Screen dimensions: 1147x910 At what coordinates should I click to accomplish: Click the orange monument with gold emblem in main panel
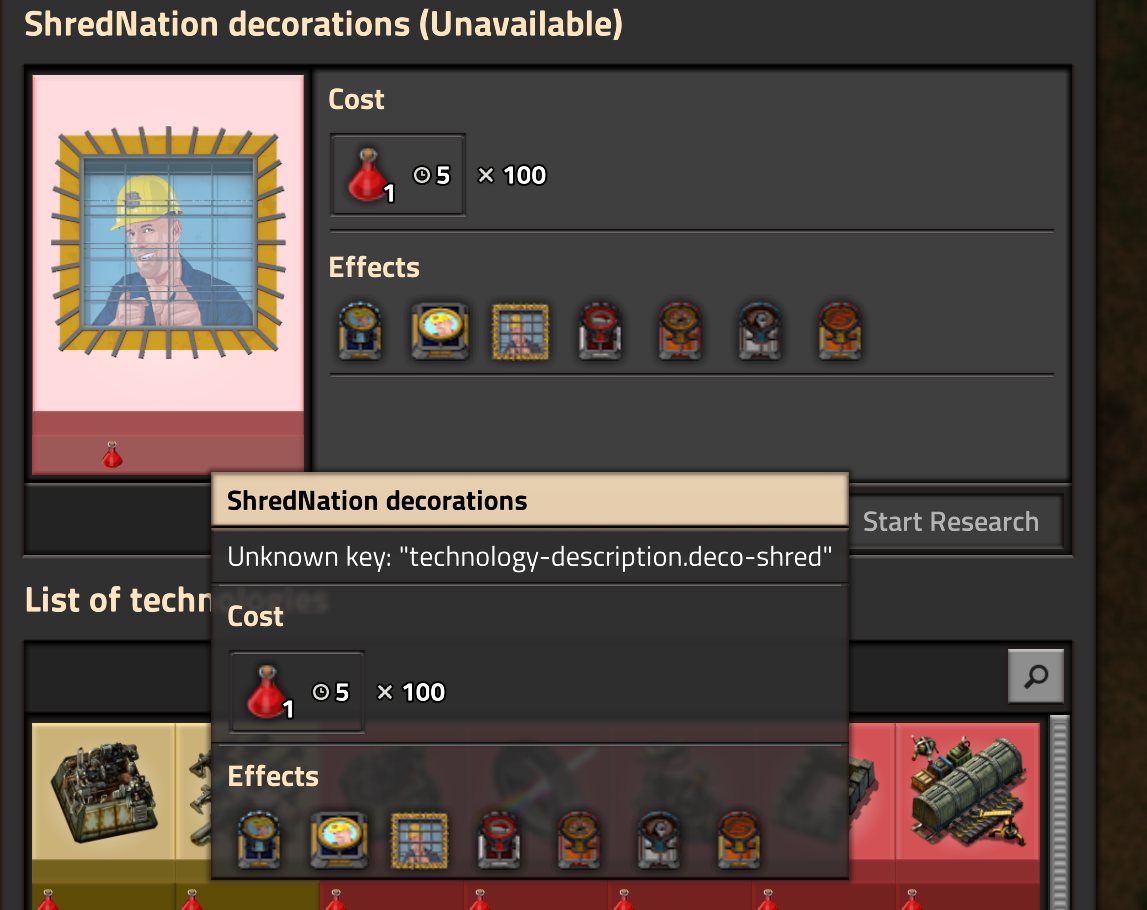(680, 331)
